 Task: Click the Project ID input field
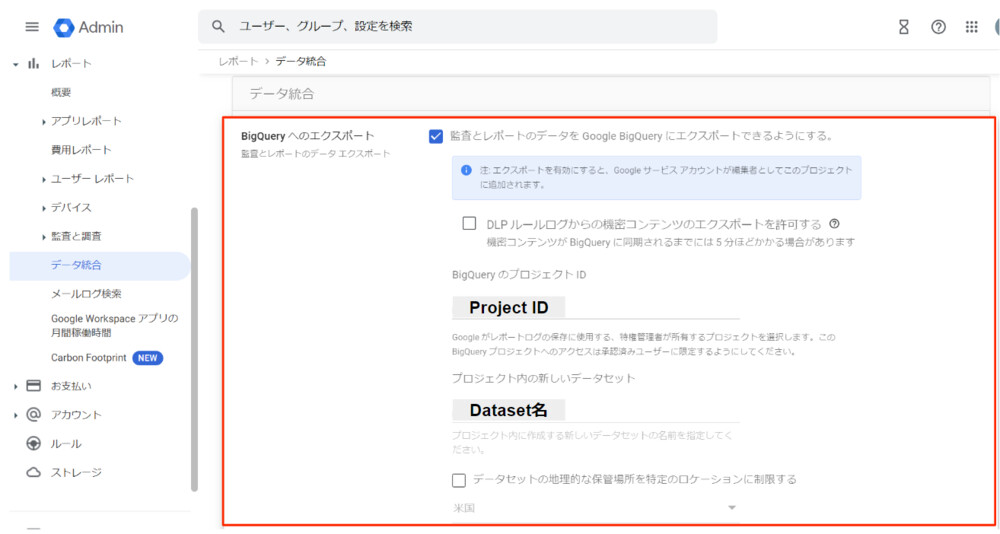click(x=596, y=308)
